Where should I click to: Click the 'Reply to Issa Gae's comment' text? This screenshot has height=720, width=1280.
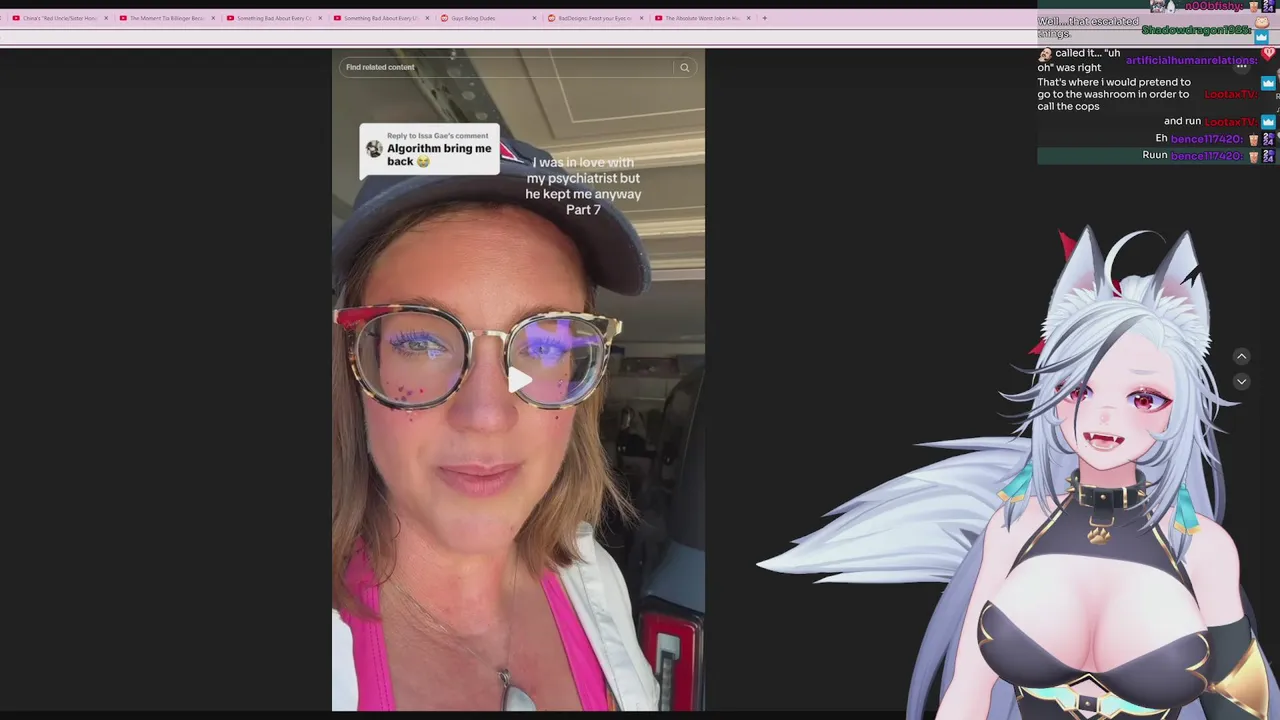tap(438, 135)
